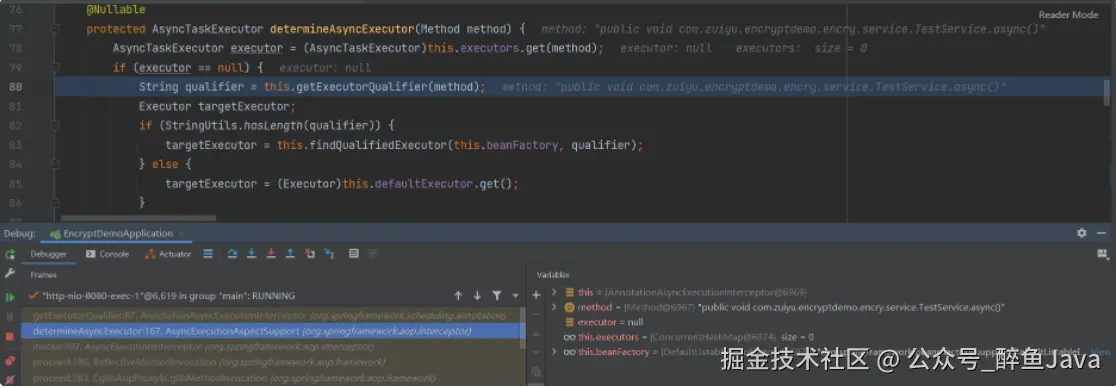This screenshot has height=388, width=1116.
Task: Click line number 80 in gutter
Action: (15, 87)
